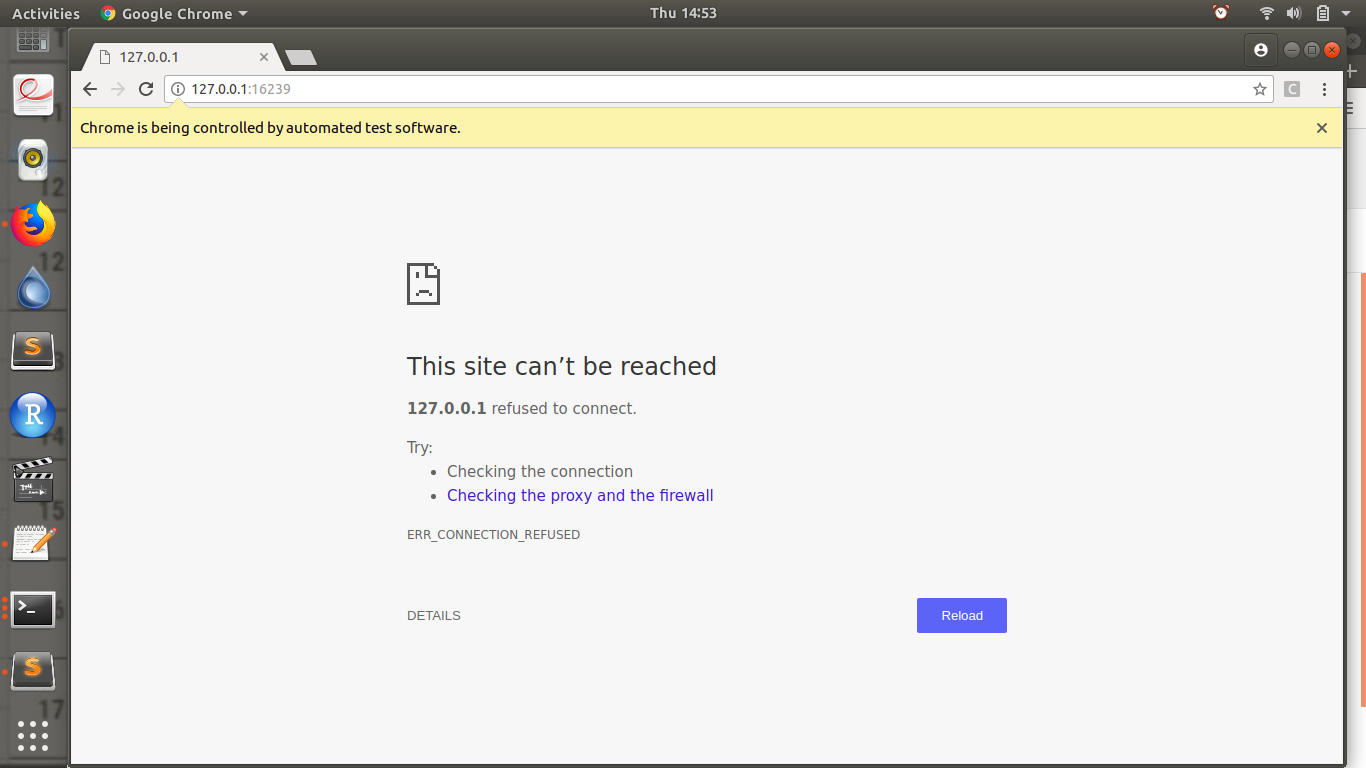1366x768 pixels.
Task: Dismiss the automated test software notification
Action: click(1321, 128)
